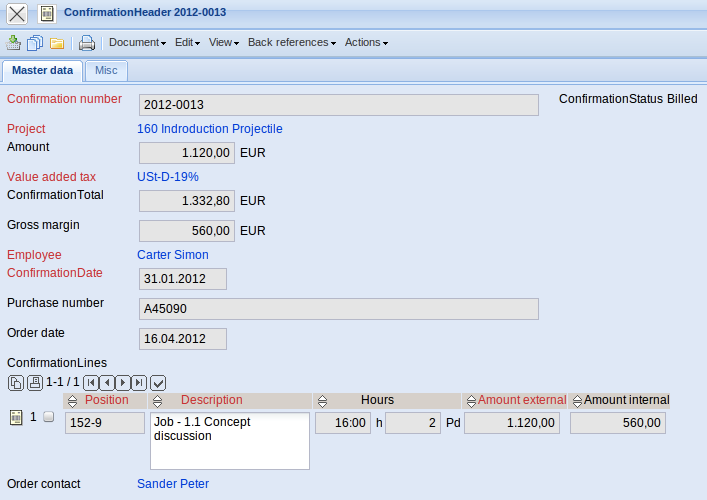Click the Gross margin field 560,00
Image resolution: width=707 pixels, height=500 pixels.
click(187, 231)
